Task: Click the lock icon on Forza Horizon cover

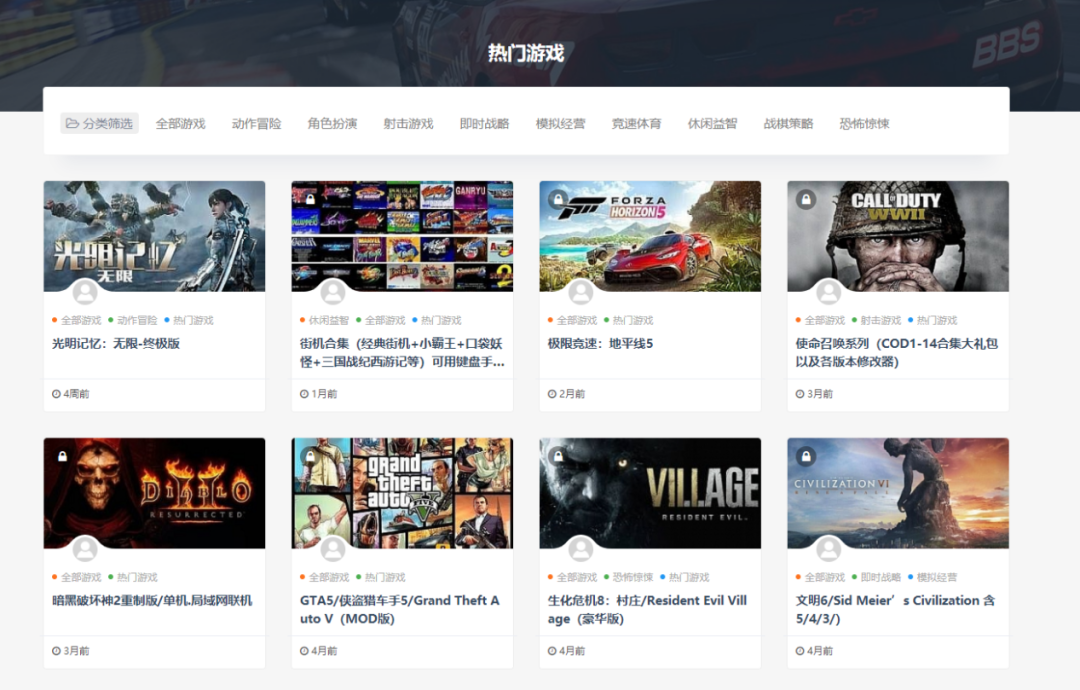Action: point(558,199)
